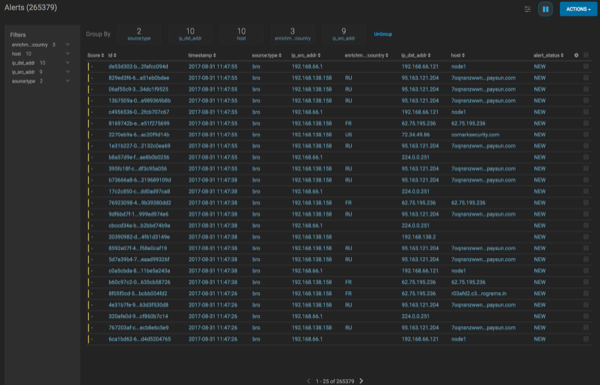Group alerts by source:type
This screenshot has height=385, width=600.
(x=139, y=34)
